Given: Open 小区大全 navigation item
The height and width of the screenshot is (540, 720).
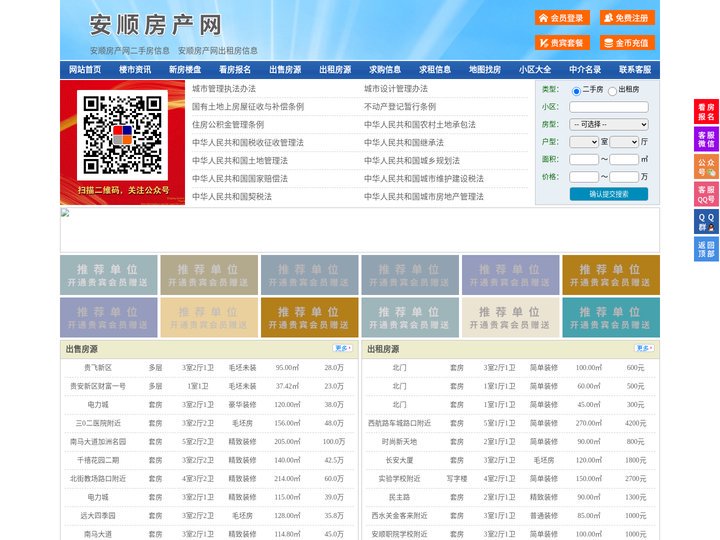Looking at the screenshot, I should pos(535,70).
